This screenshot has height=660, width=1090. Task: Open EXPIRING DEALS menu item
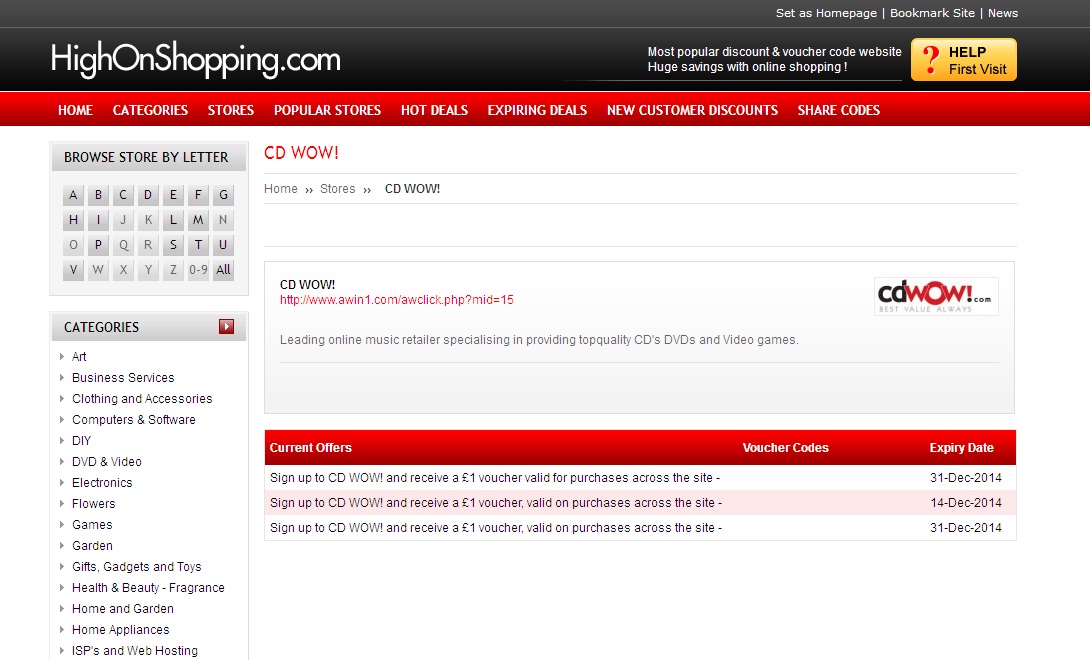point(537,110)
